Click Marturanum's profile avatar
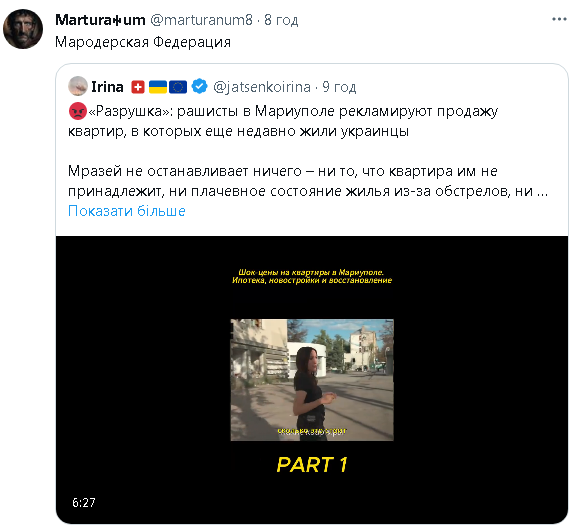Image resolution: width=576 pixels, height=527 pixels. pyautogui.click(x=23, y=29)
